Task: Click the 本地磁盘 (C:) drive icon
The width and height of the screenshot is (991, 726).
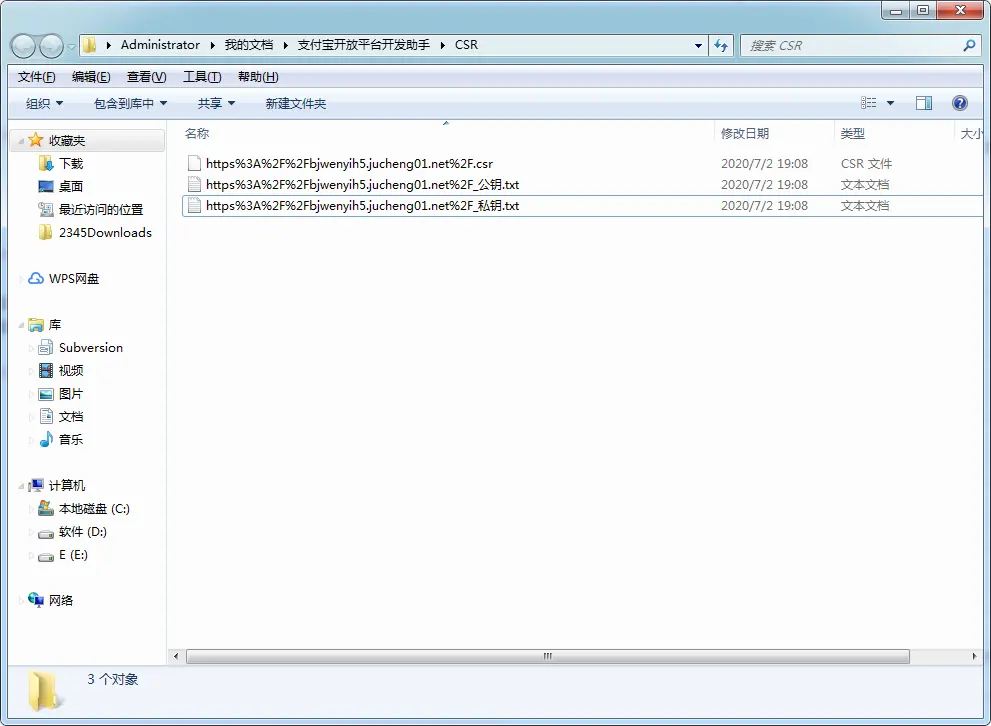Action: (46, 508)
